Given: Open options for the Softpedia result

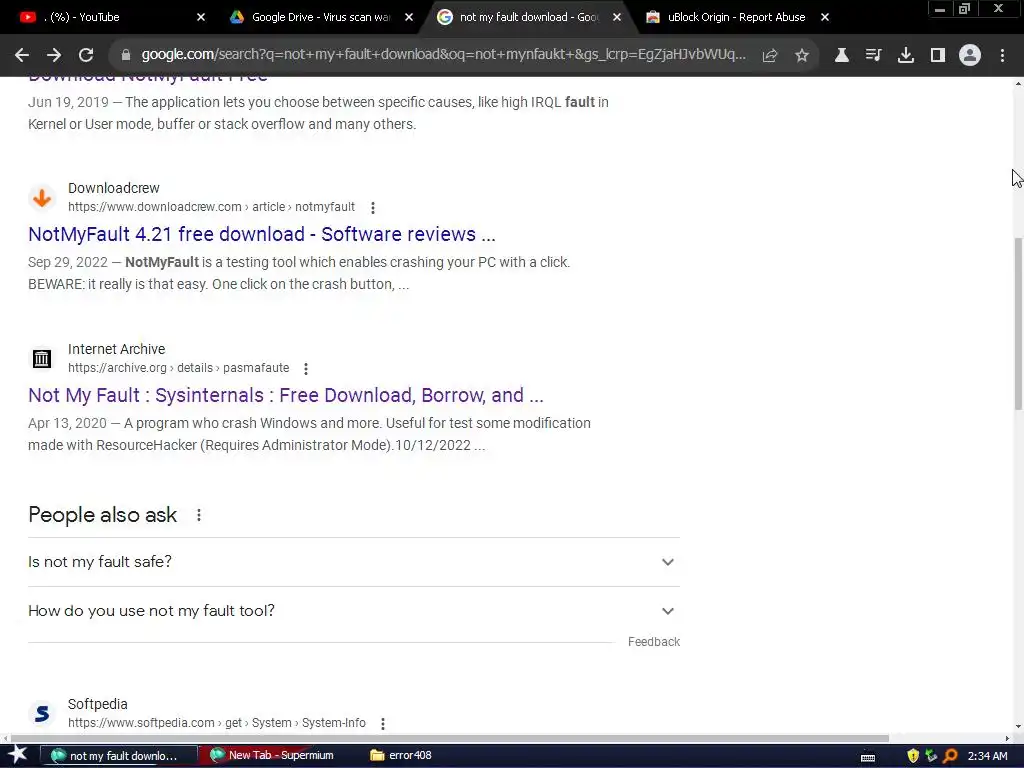Looking at the screenshot, I should point(383,724).
